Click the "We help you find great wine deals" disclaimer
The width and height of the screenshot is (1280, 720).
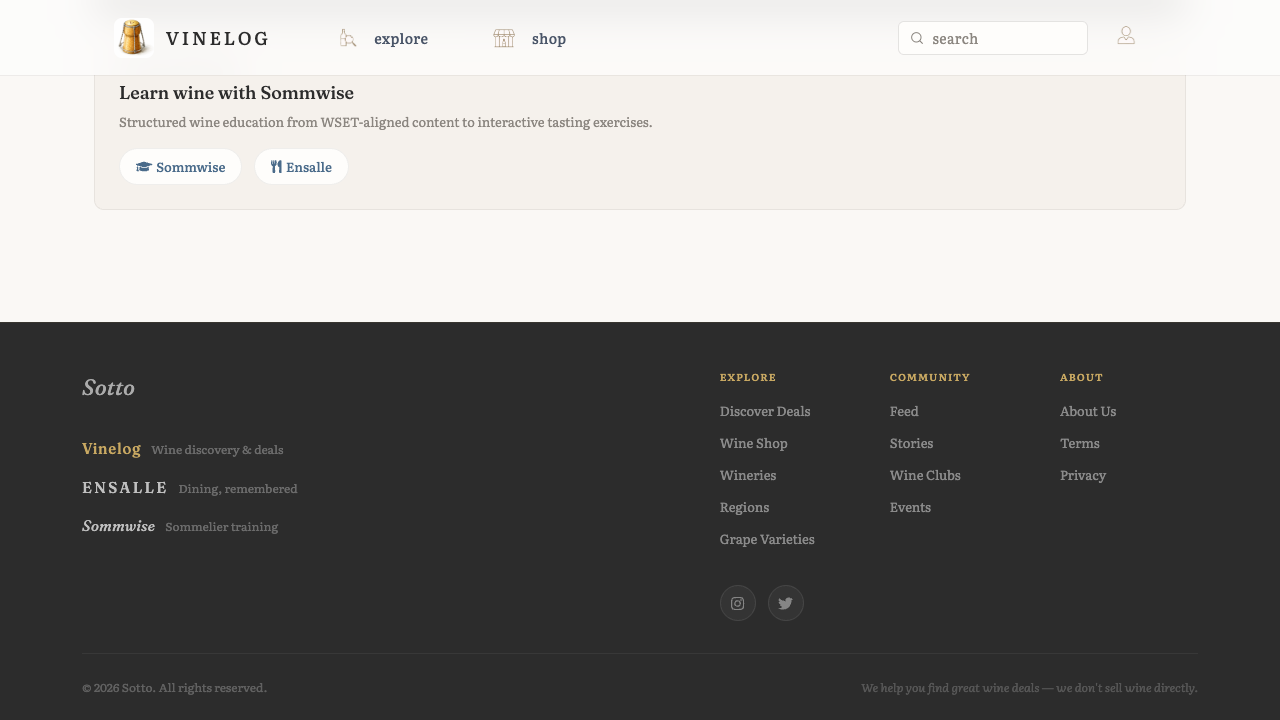[x=1029, y=688]
